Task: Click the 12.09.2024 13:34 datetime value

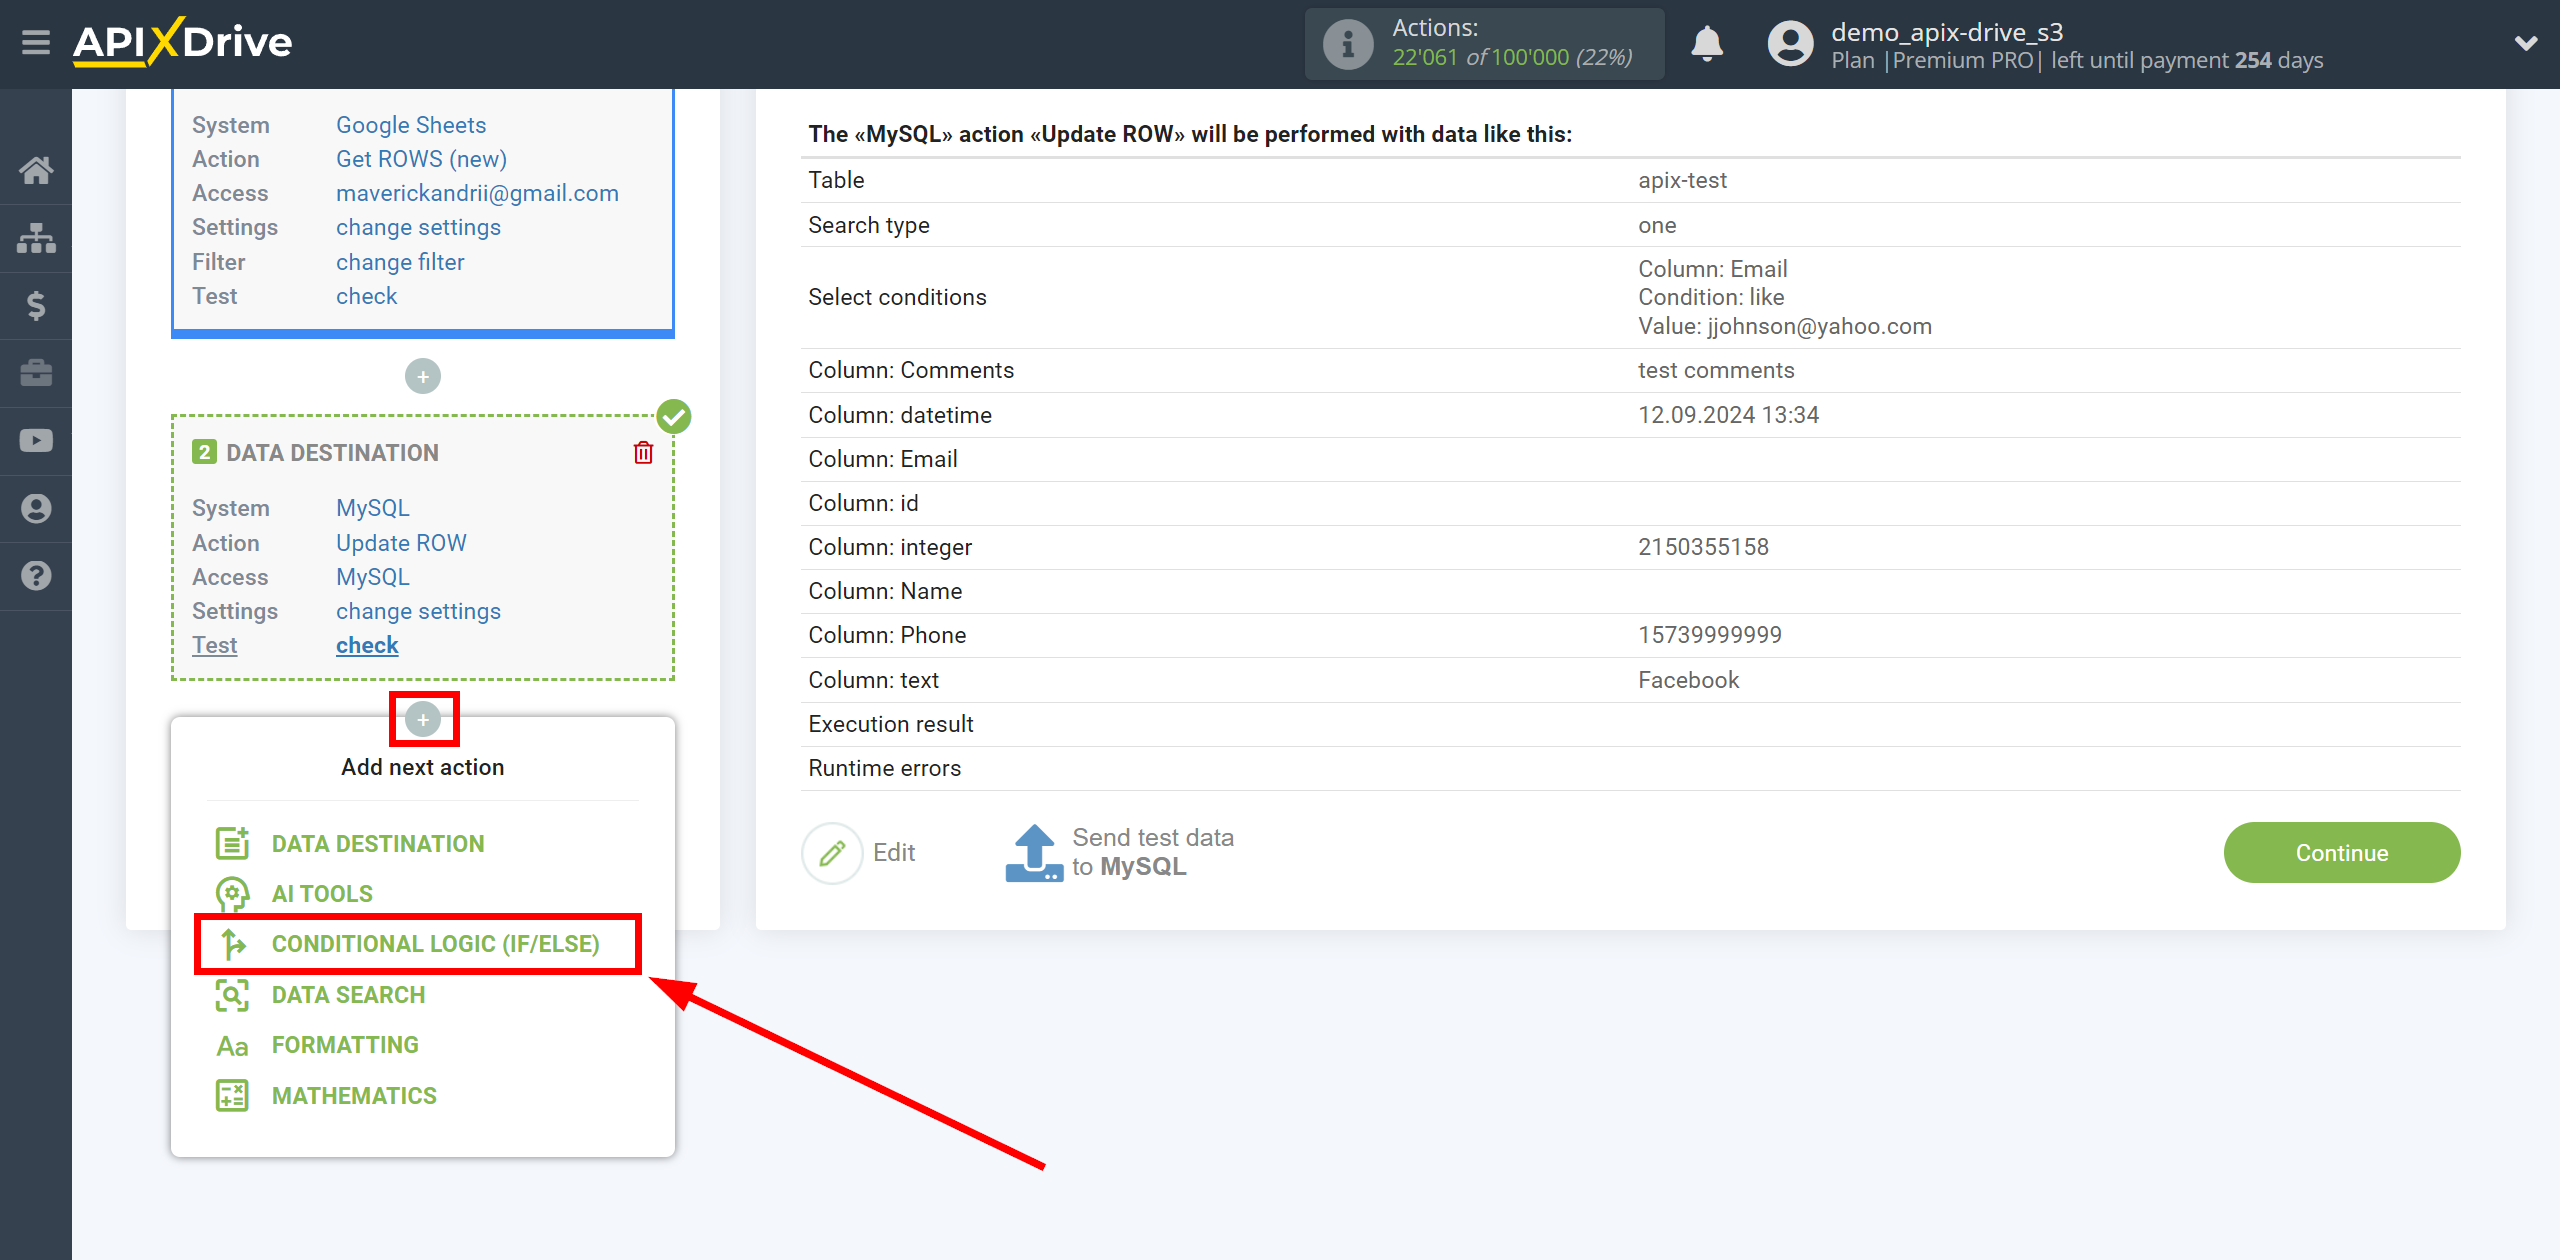Action: (1728, 415)
